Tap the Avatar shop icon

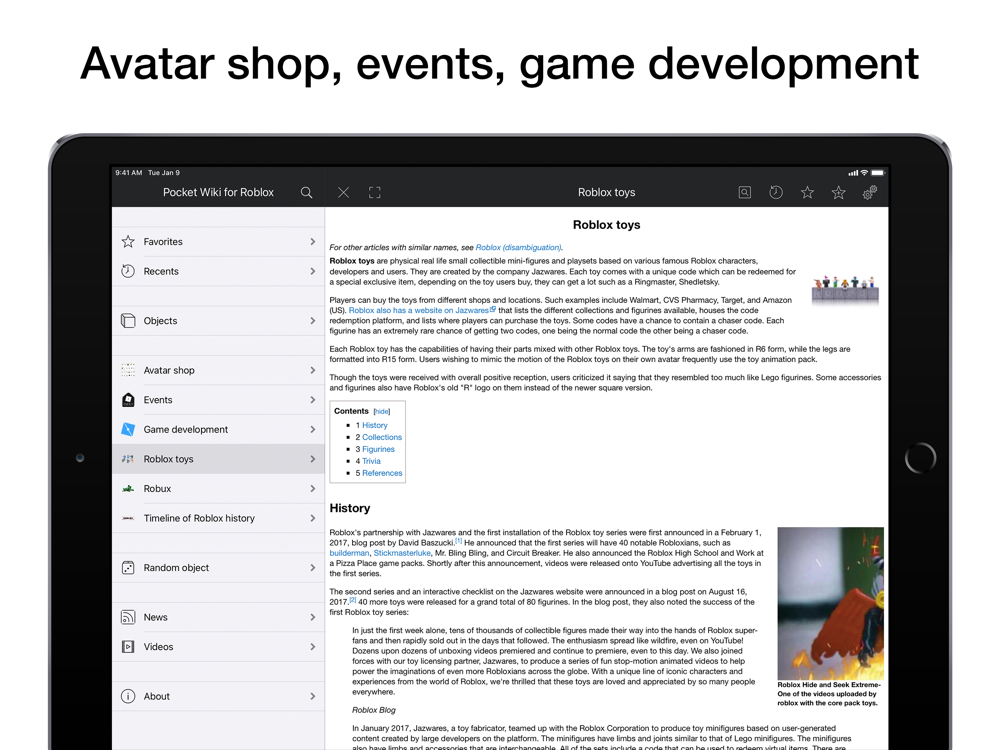[x=128, y=370]
